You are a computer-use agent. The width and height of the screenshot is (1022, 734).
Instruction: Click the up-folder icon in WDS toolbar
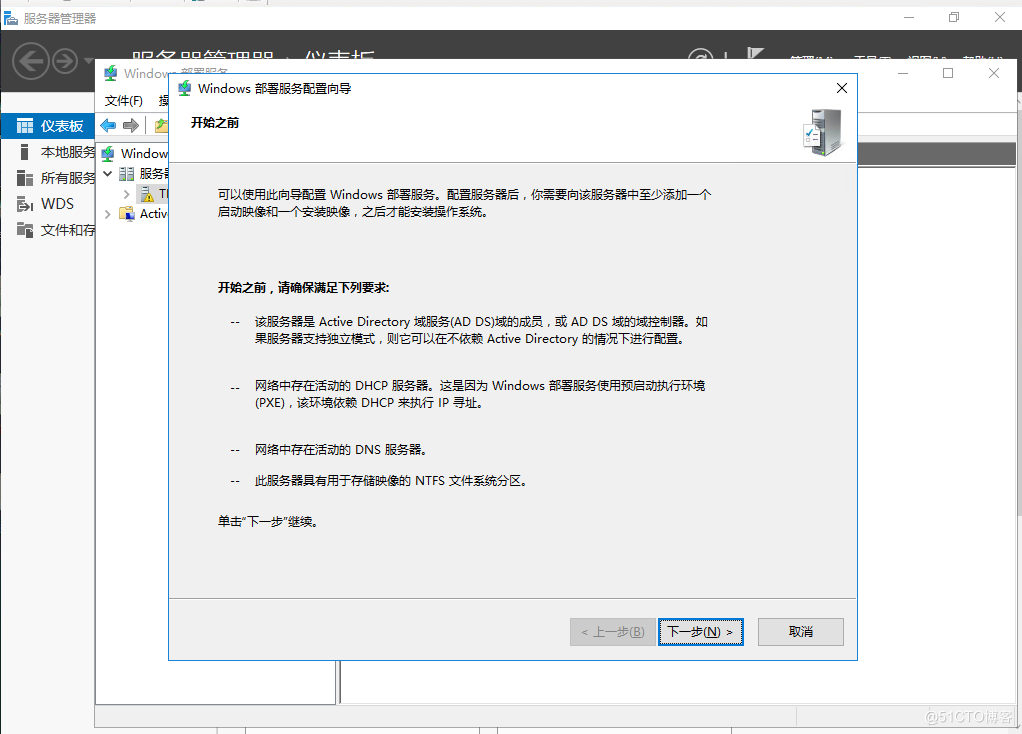click(x=161, y=125)
